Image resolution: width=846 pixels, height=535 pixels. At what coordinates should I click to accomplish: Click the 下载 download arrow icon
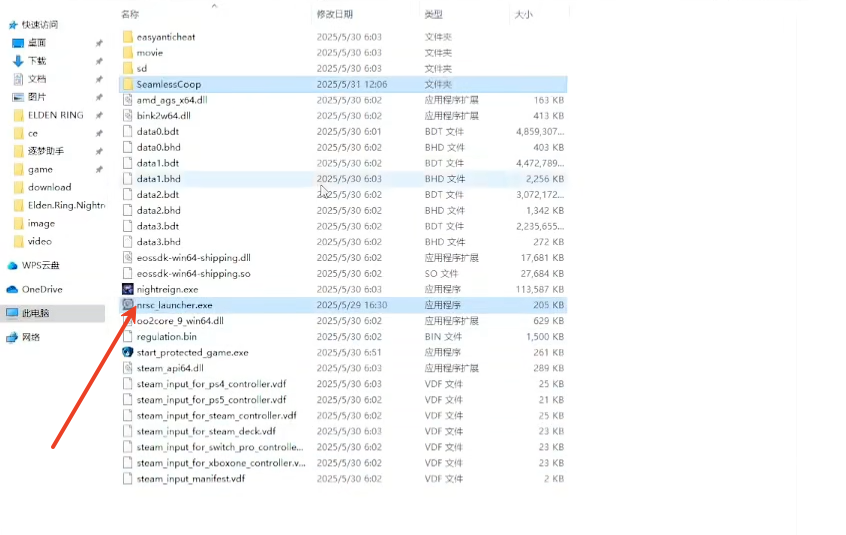click(18, 61)
